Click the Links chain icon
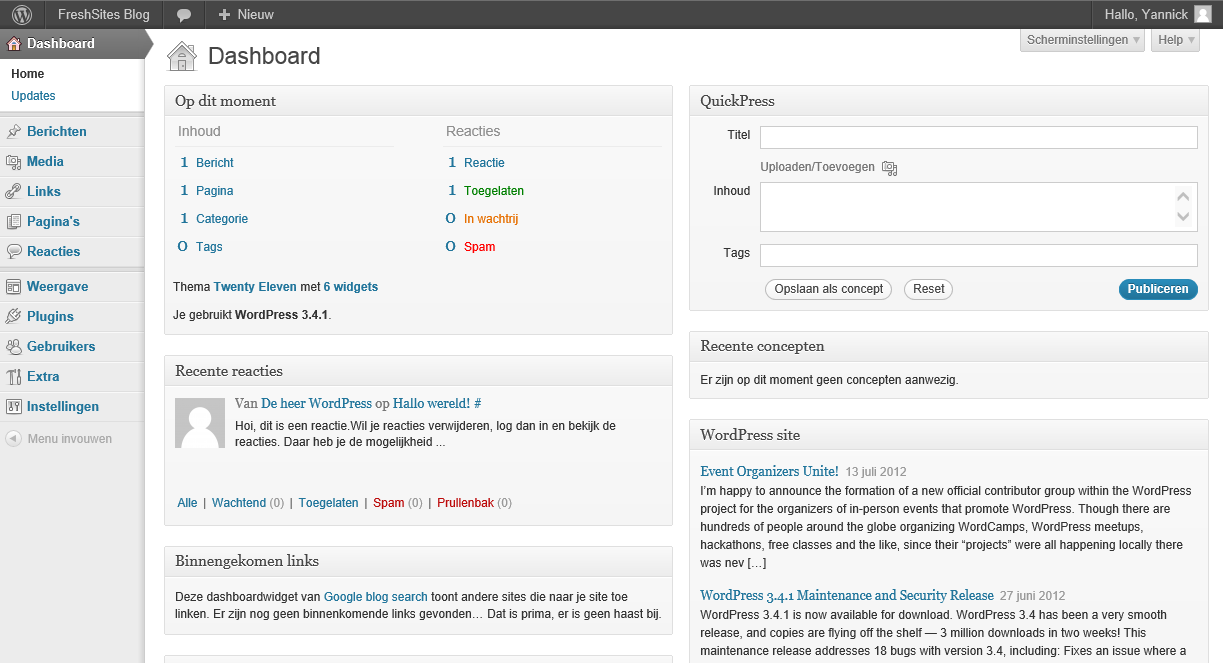Image resolution: width=1223 pixels, height=663 pixels. tap(14, 192)
